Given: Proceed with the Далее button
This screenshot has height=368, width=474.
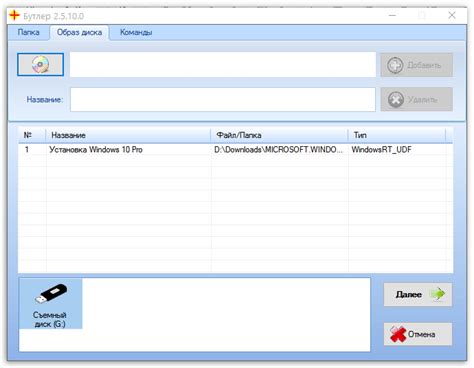Looking at the screenshot, I should pyautogui.click(x=418, y=294).
